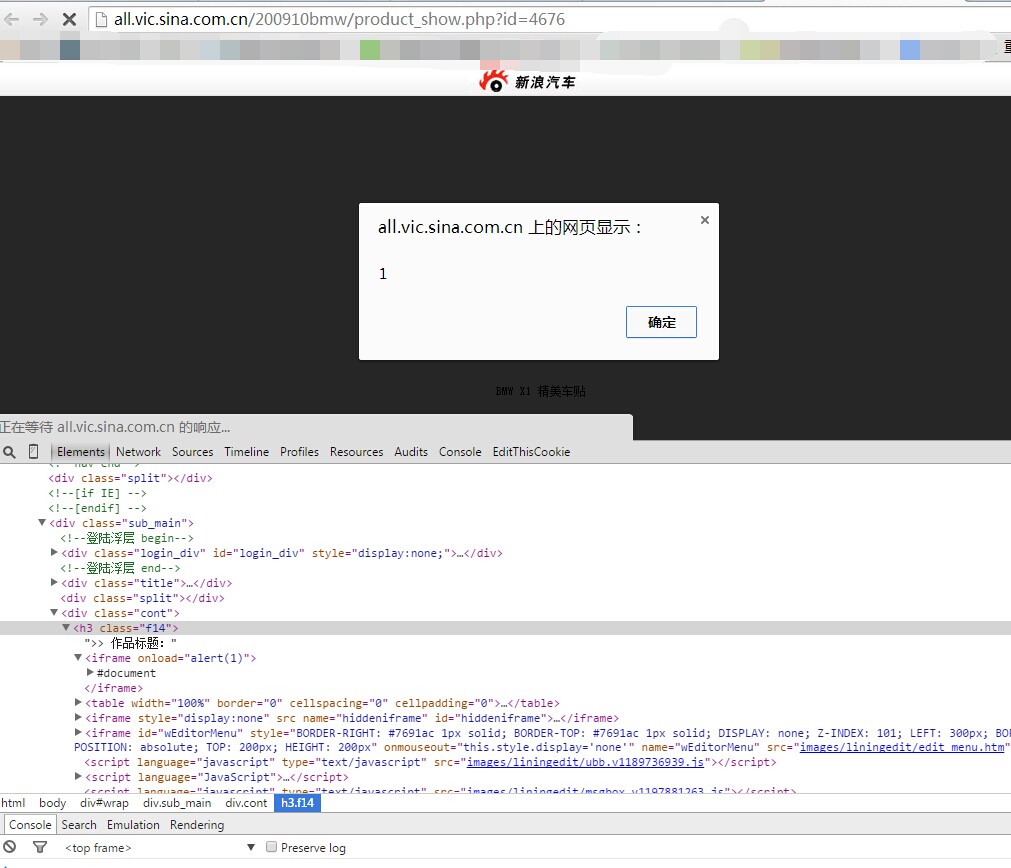Screen dimensions: 1011x868
Task: Expand the #document node
Action: (x=90, y=672)
